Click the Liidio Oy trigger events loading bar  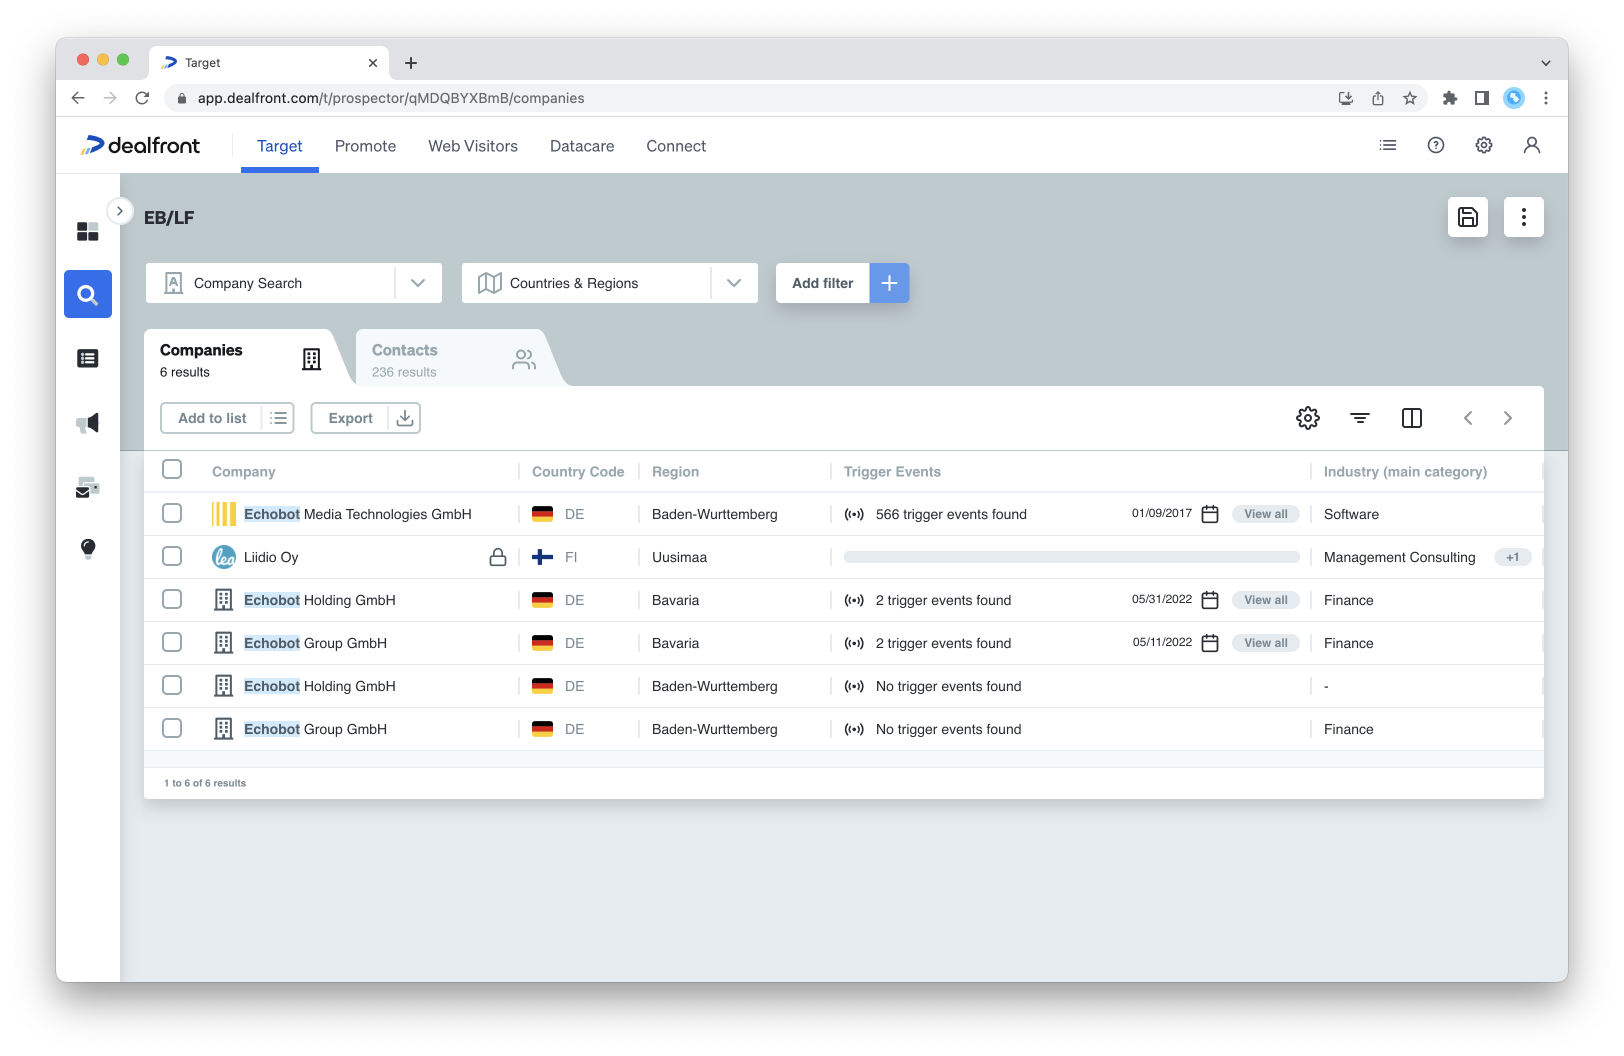click(x=1072, y=557)
